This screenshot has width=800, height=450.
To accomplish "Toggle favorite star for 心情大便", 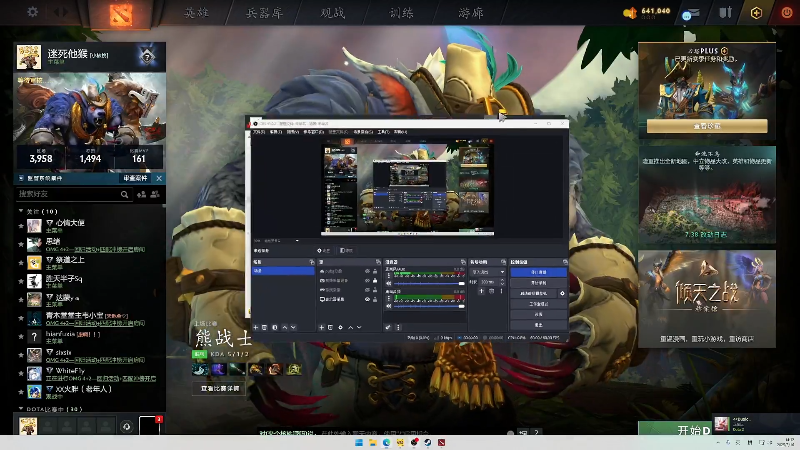I will point(21,226).
